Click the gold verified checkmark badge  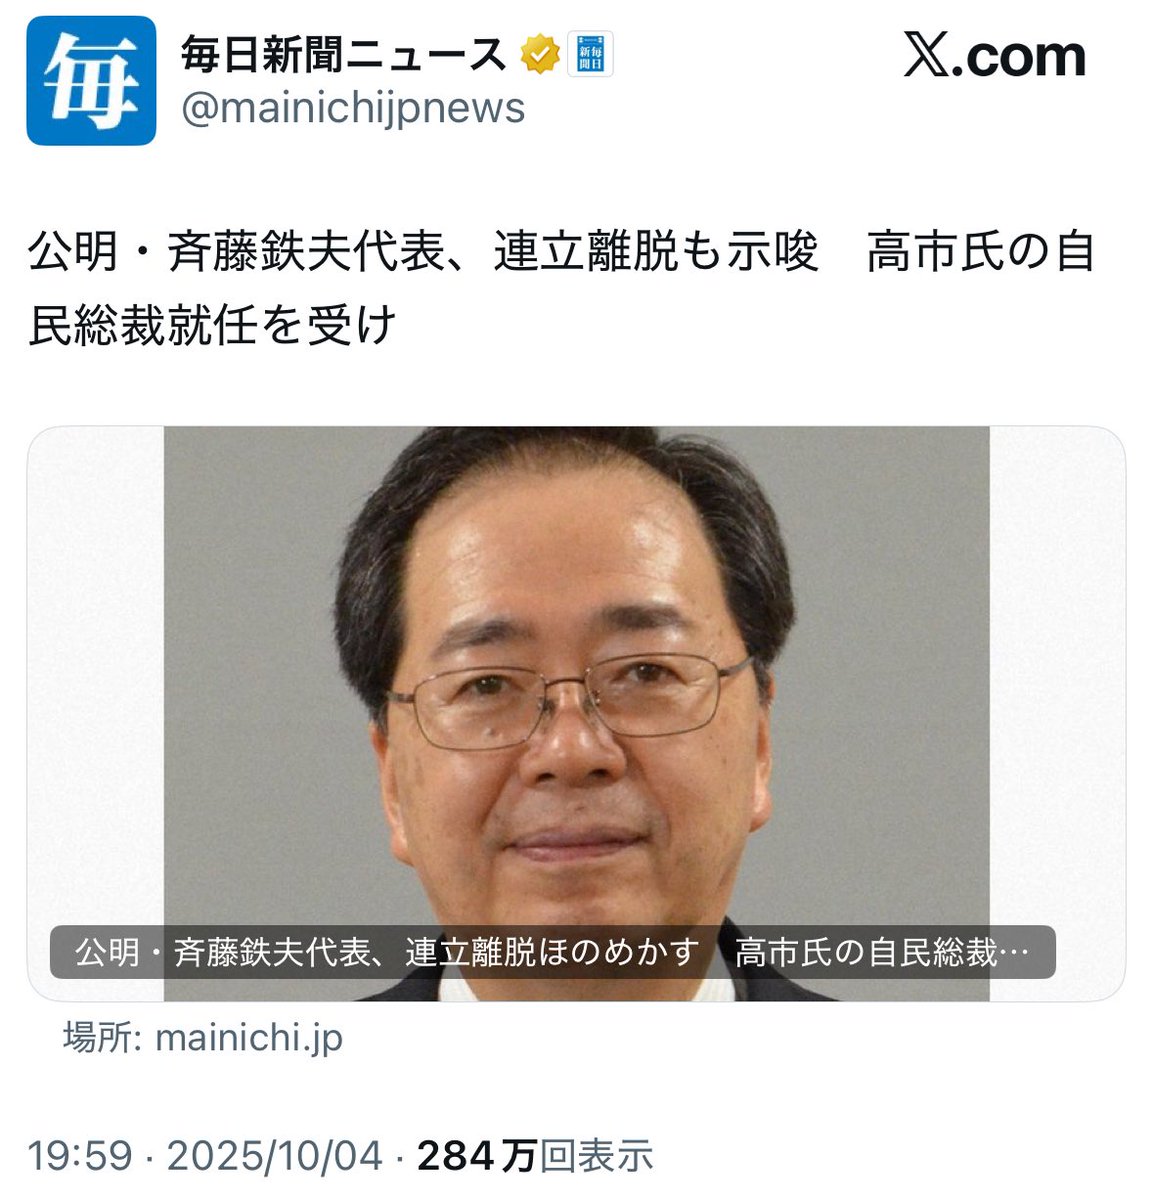(540, 55)
